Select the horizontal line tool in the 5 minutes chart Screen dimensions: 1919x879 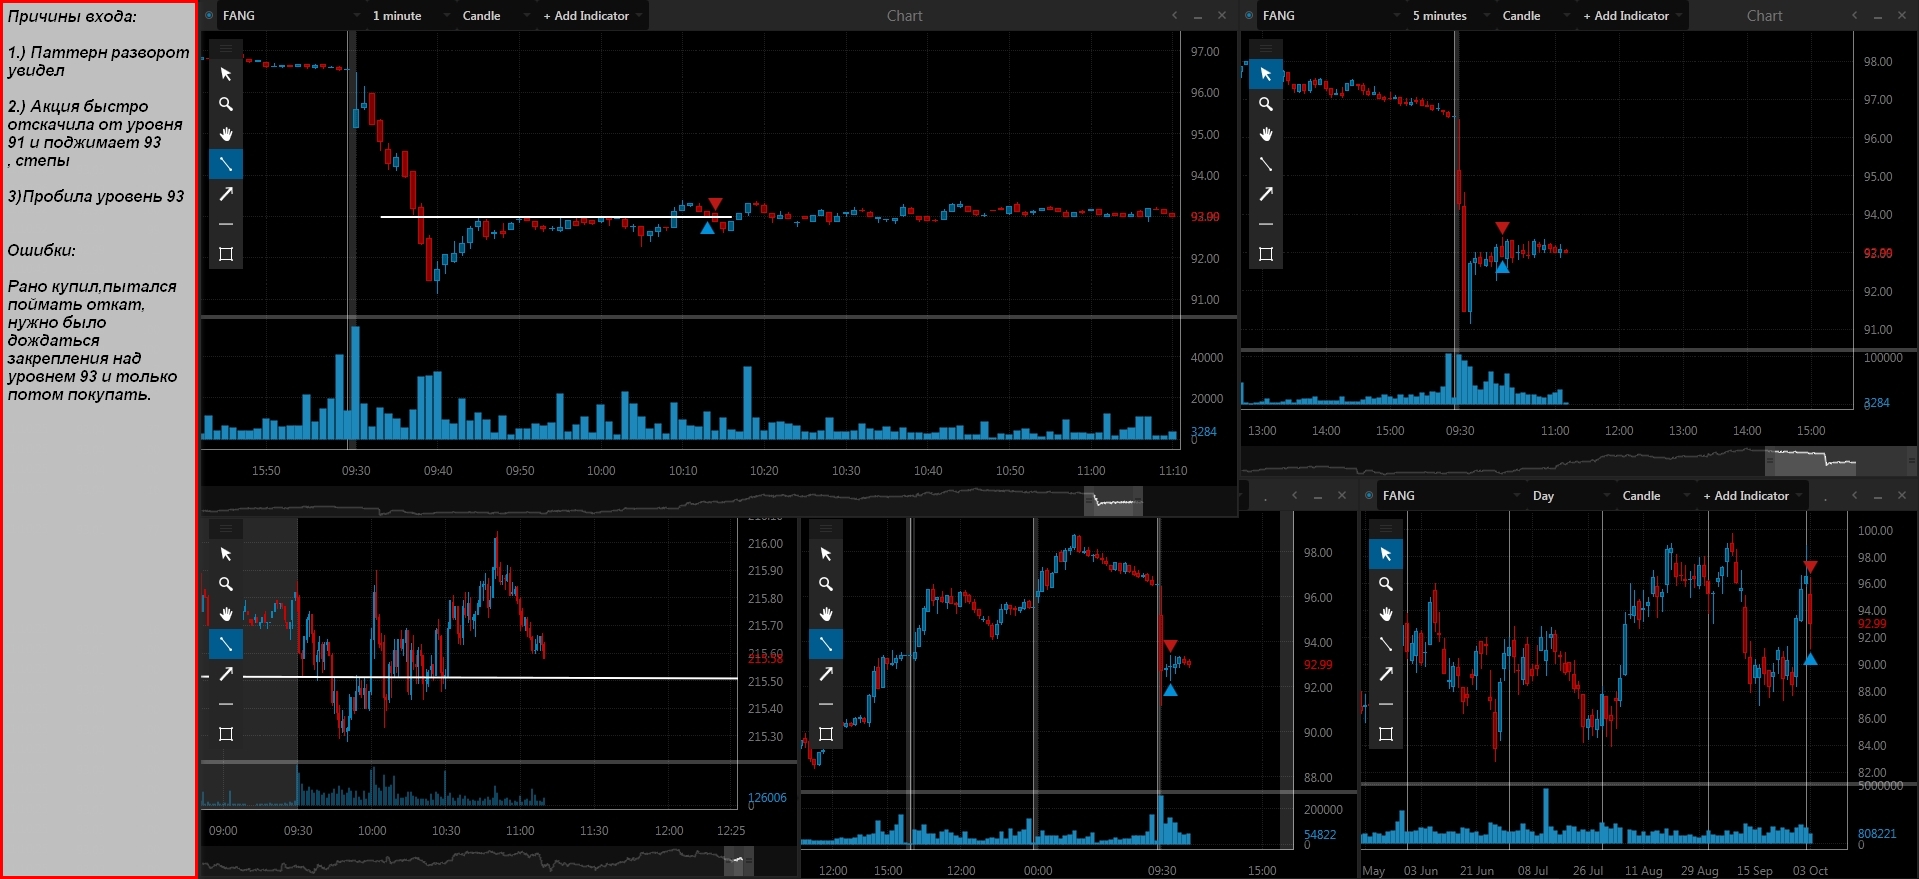(x=1266, y=224)
